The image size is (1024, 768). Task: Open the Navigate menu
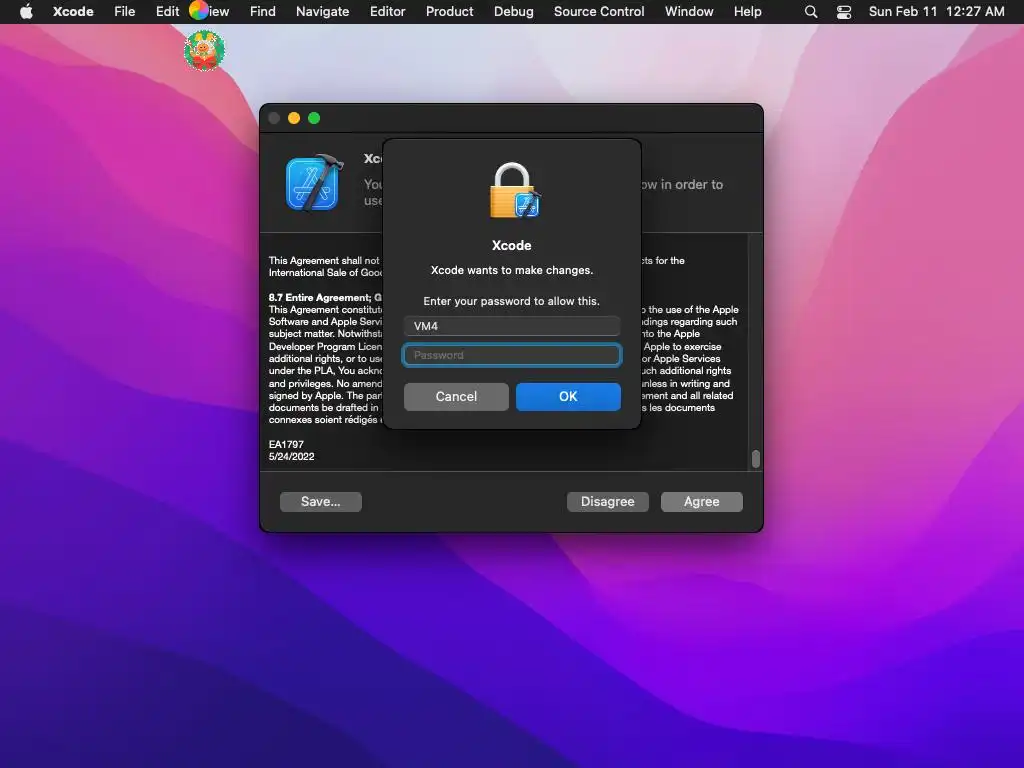coord(322,11)
